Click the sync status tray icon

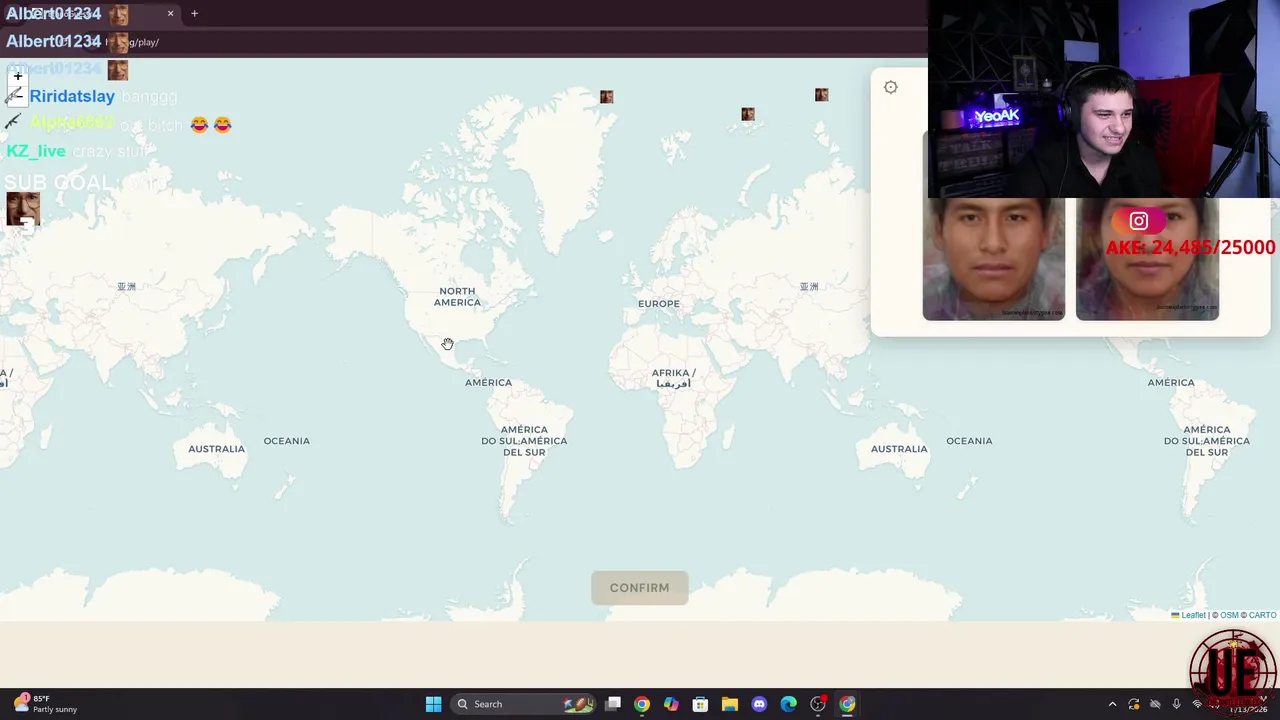point(1134,704)
